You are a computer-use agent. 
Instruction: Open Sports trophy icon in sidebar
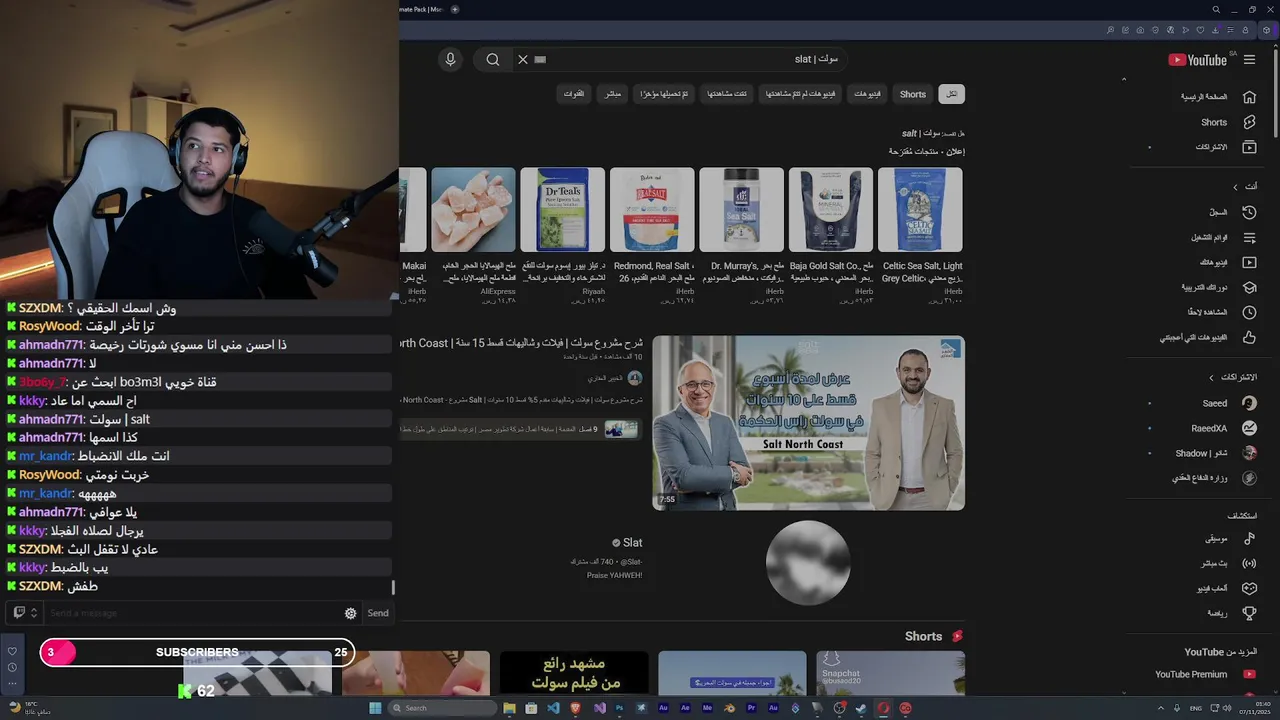[x=1249, y=613]
